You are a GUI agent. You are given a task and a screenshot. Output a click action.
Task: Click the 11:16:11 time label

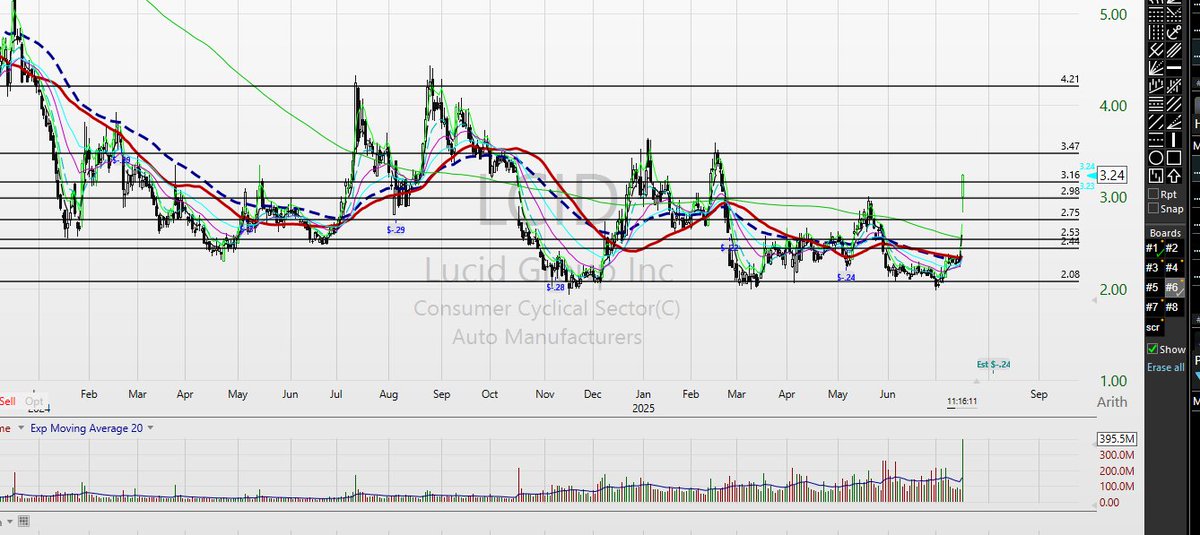pyautogui.click(x=963, y=400)
